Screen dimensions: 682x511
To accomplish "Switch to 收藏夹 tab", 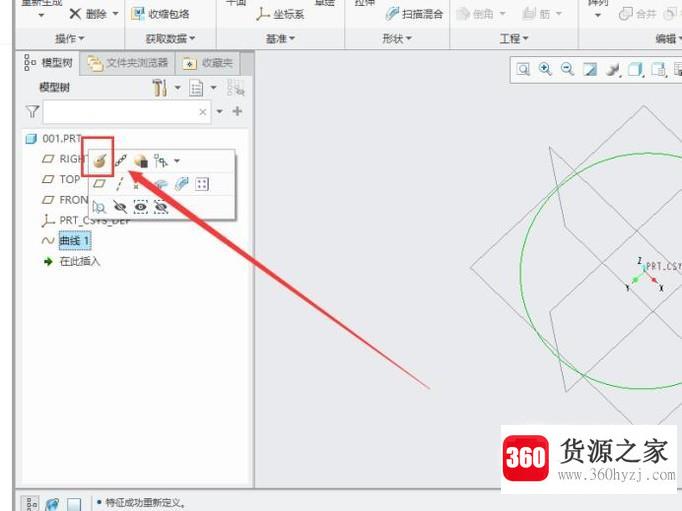I will [207, 63].
